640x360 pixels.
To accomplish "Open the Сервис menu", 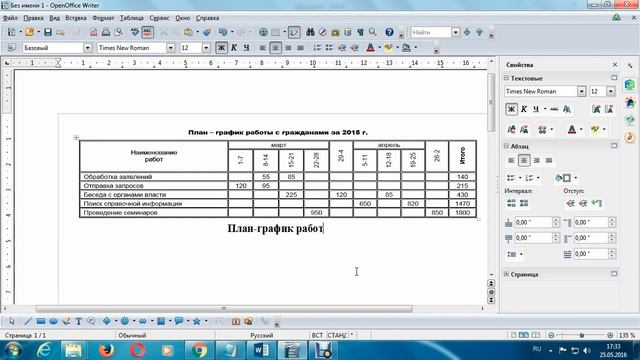I will point(159,18).
